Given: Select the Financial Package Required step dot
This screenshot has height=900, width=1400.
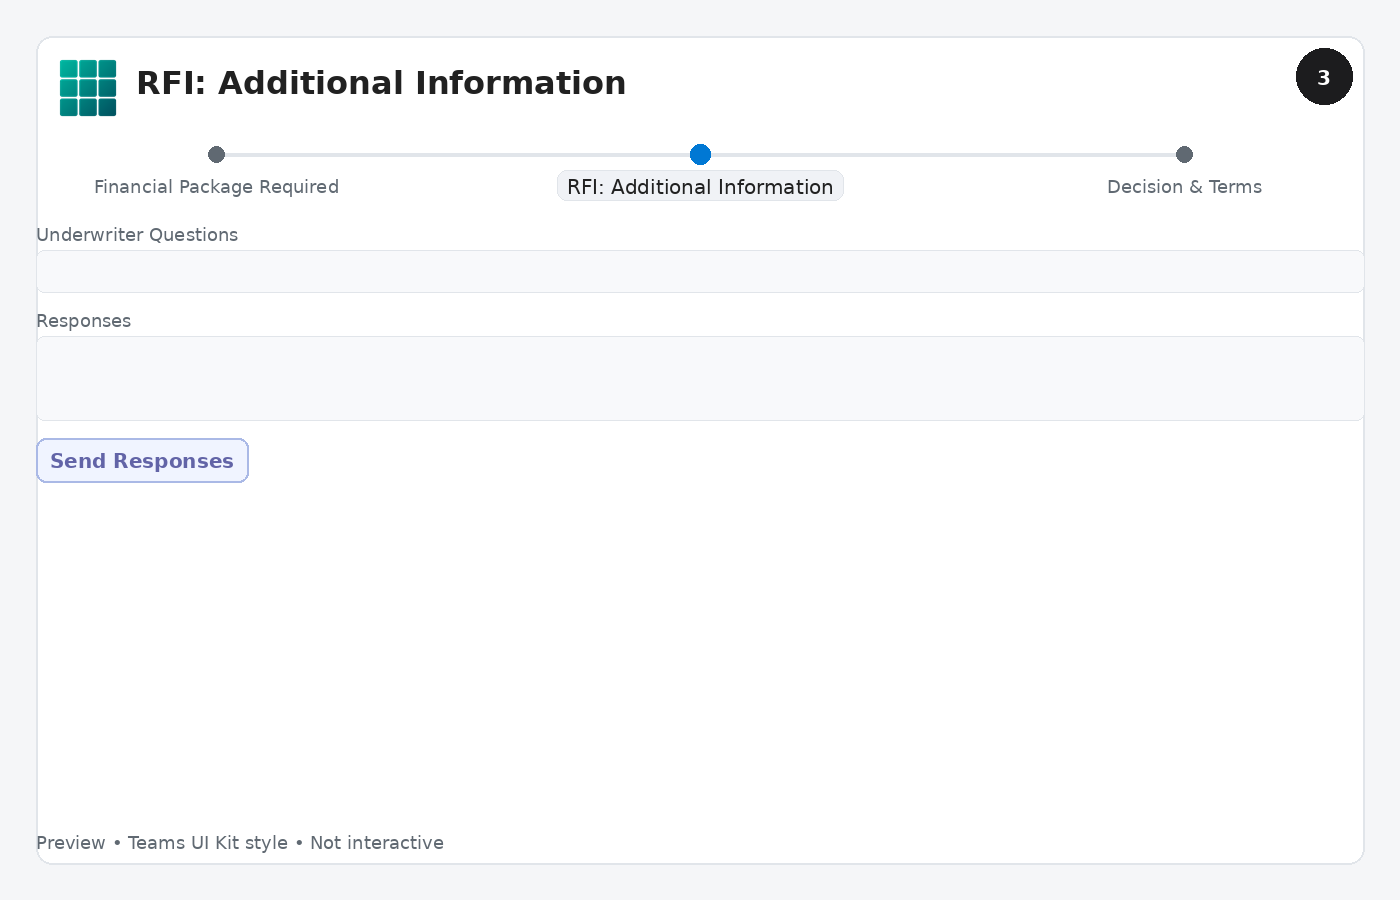Looking at the screenshot, I should click(x=216, y=154).
